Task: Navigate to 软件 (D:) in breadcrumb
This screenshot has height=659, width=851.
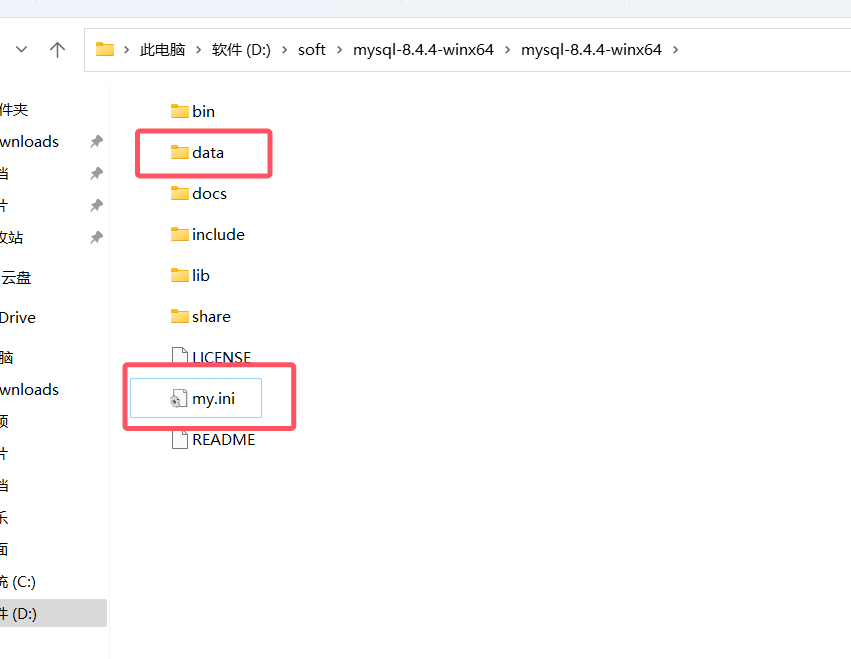Action: [241, 50]
